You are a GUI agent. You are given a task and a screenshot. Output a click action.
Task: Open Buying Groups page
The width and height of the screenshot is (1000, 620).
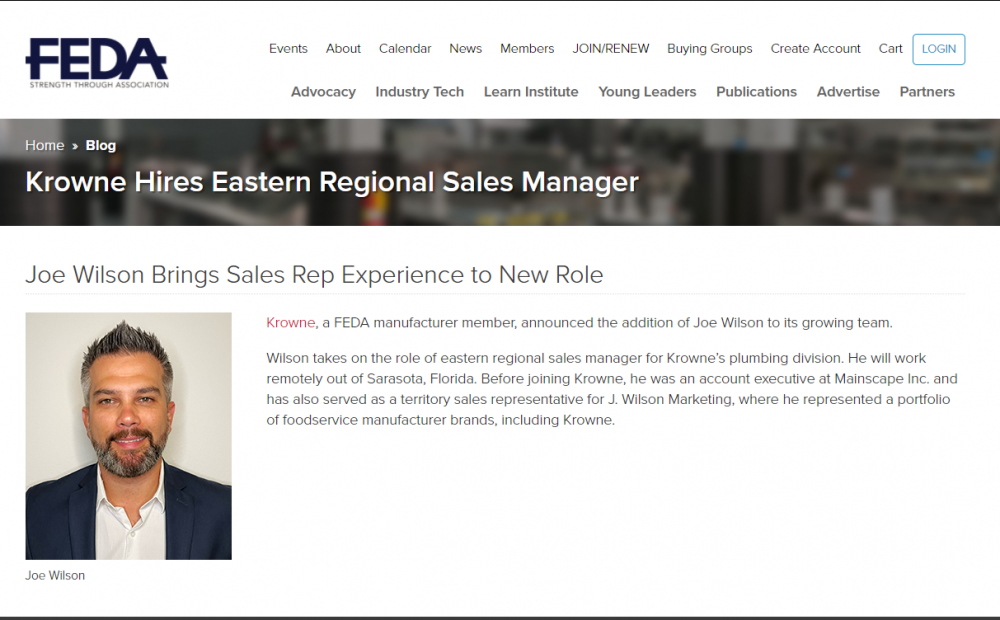710,49
